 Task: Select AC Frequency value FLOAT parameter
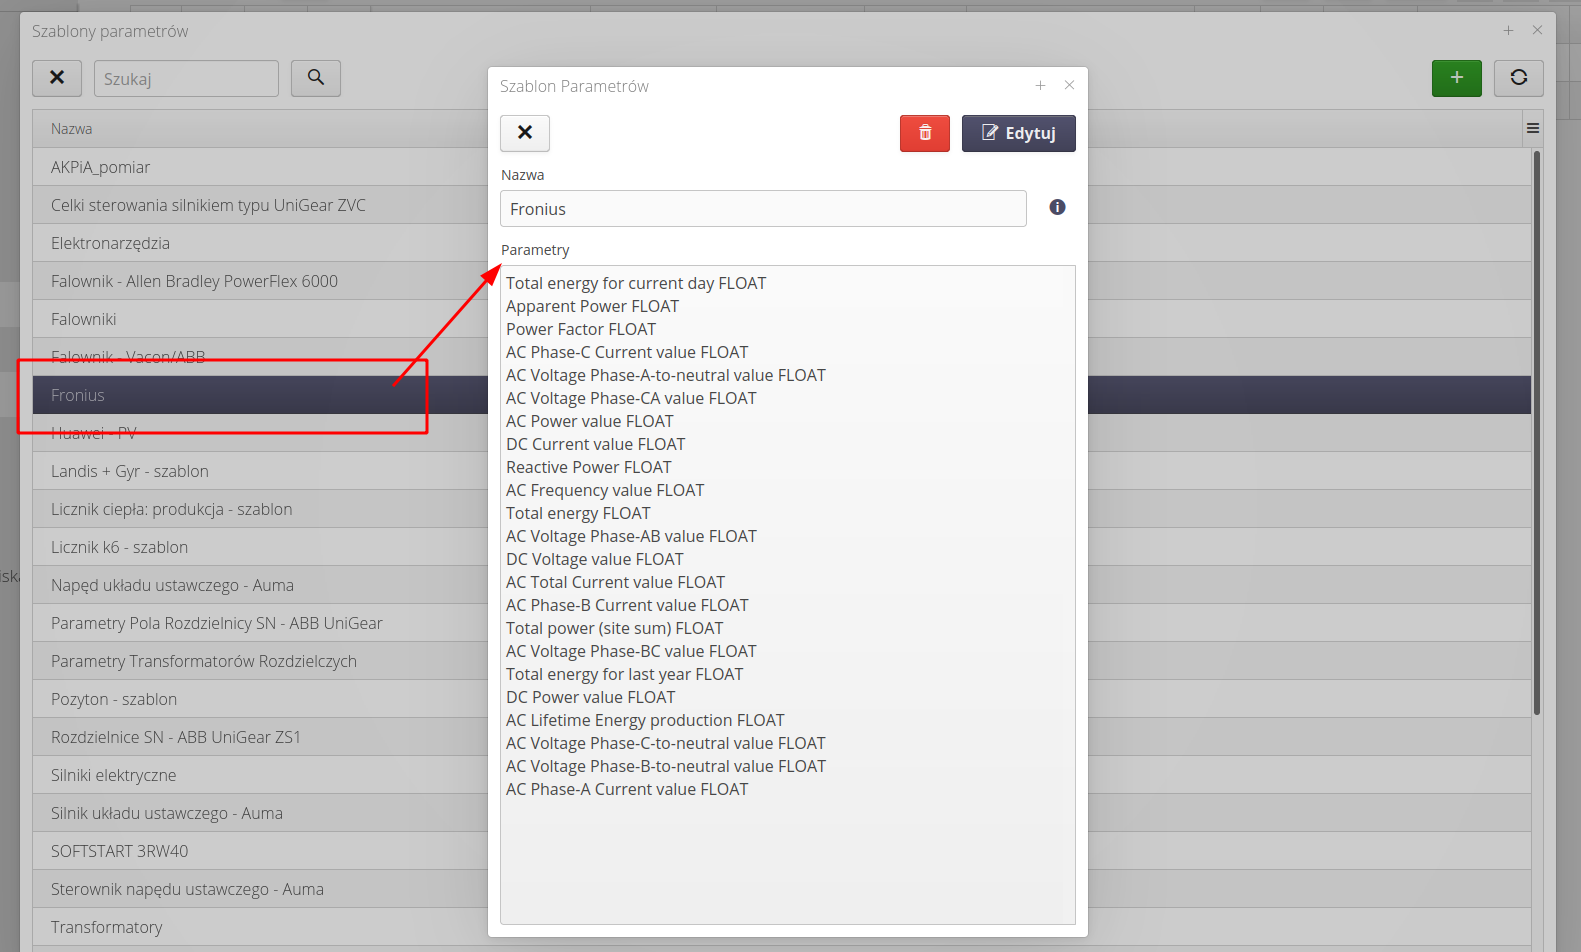(x=605, y=490)
